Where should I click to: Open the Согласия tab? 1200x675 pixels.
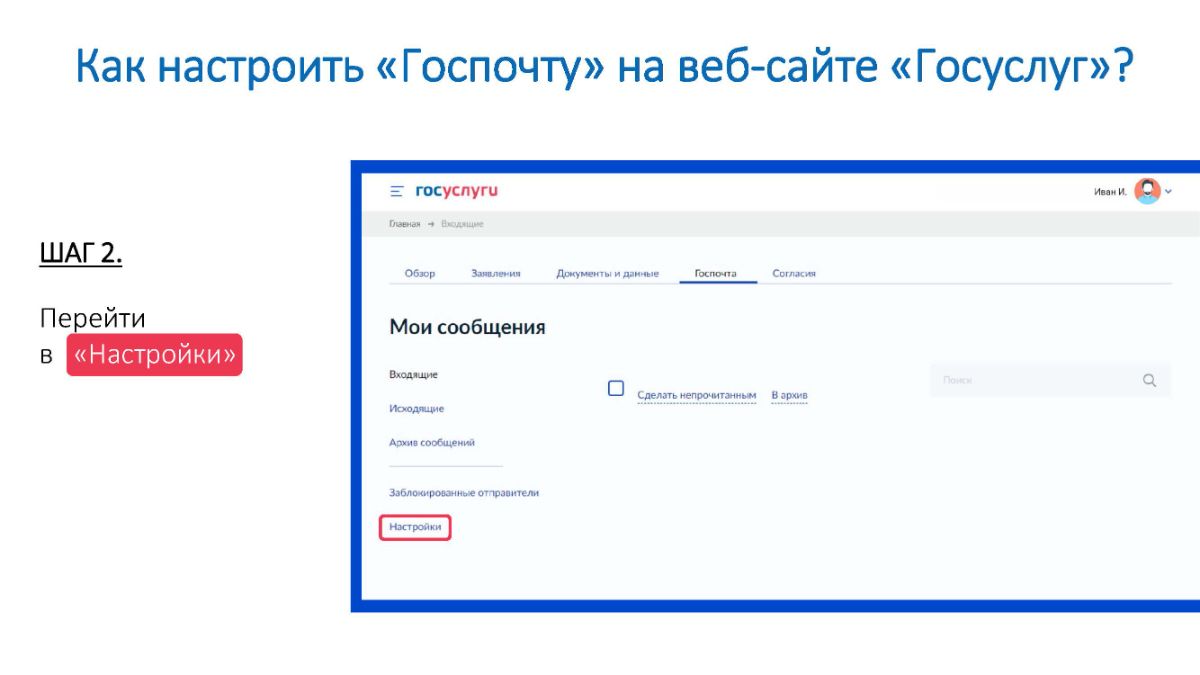point(794,273)
